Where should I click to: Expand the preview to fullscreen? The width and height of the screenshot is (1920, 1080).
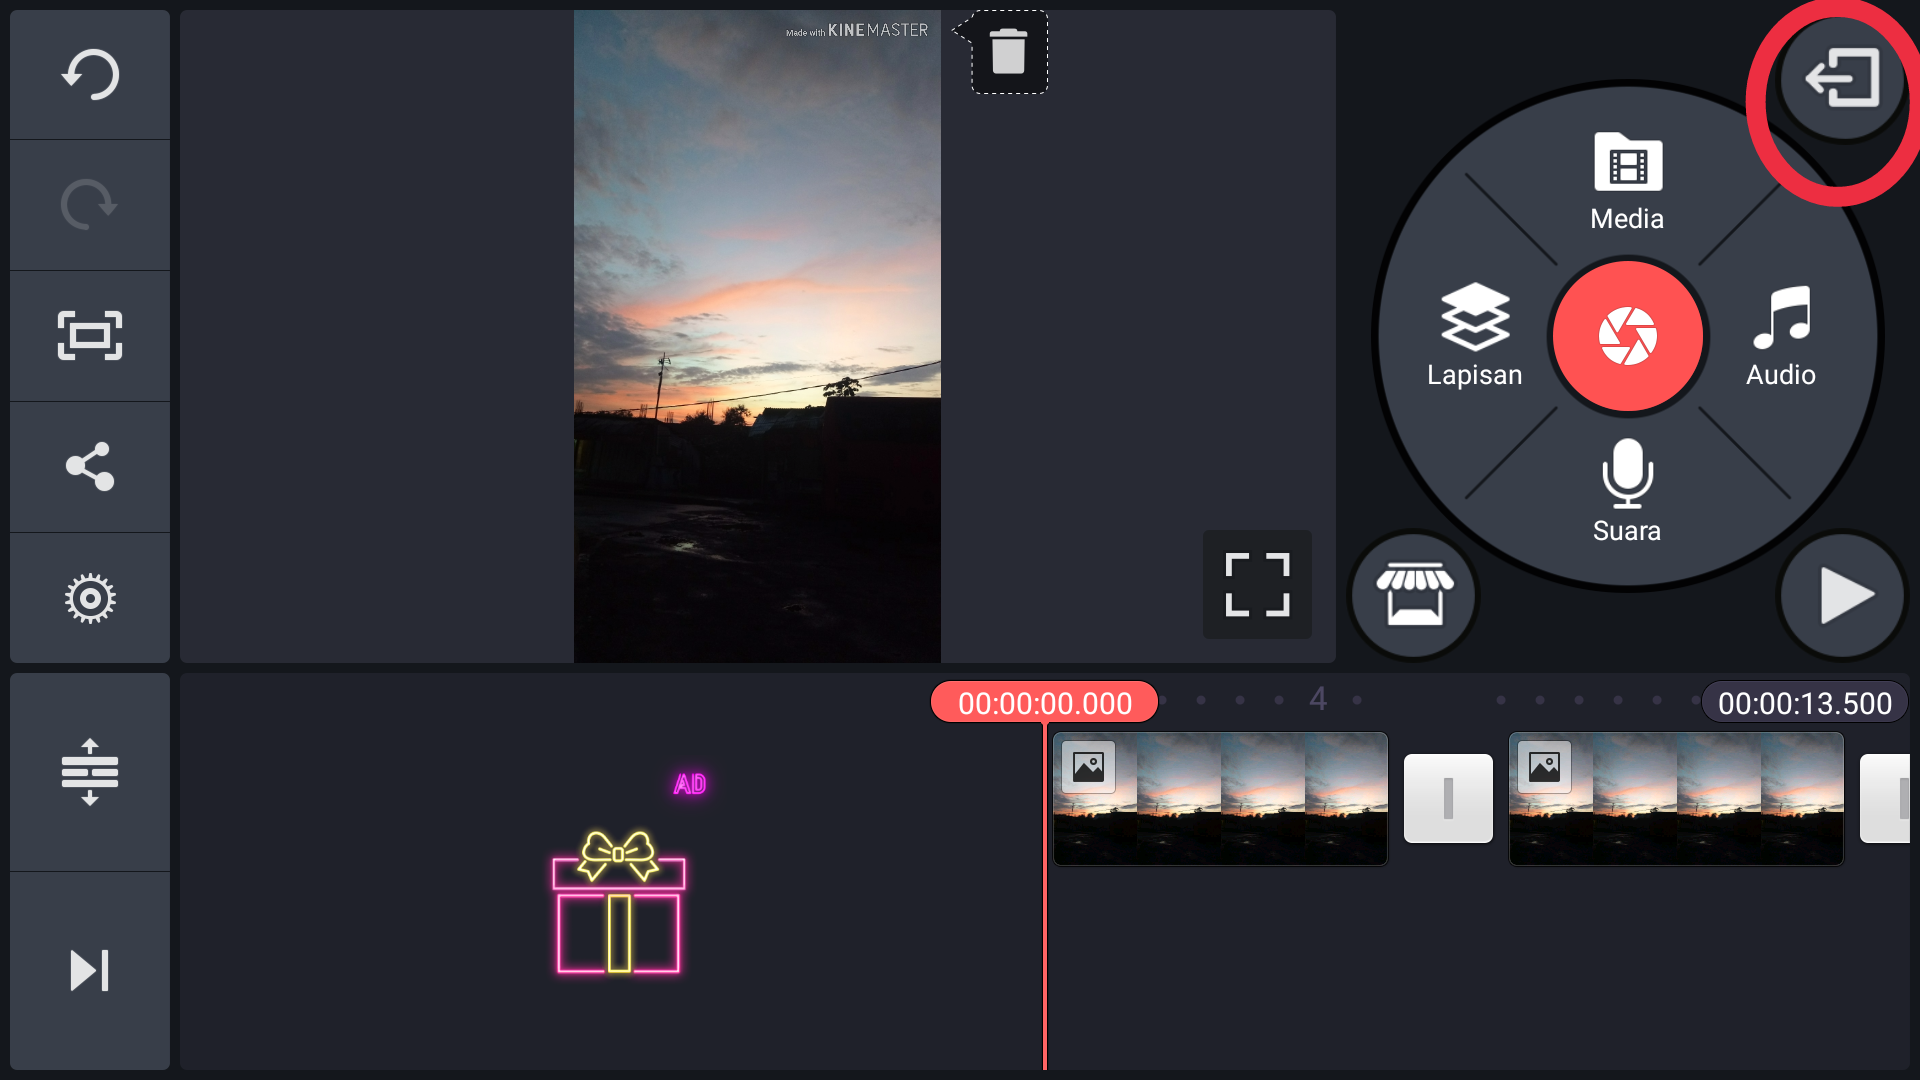point(1257,584)
